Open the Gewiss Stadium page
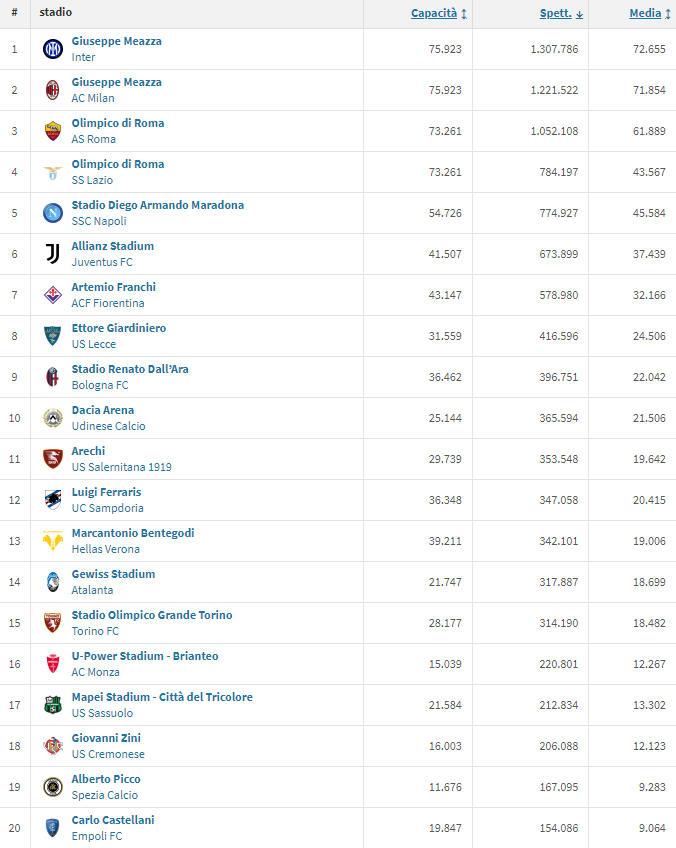 coord(113,574)
